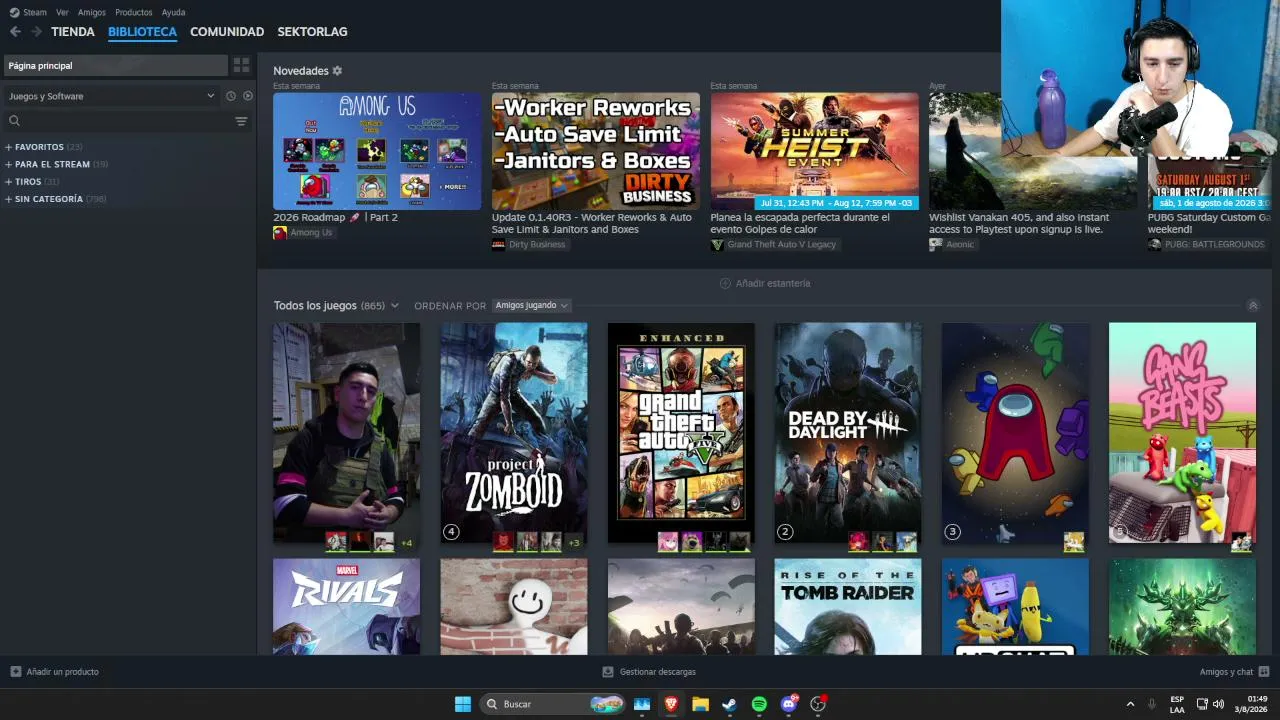Open the Gang Beasts cover
1280x720 pixels.
[x=1182, y=433]
